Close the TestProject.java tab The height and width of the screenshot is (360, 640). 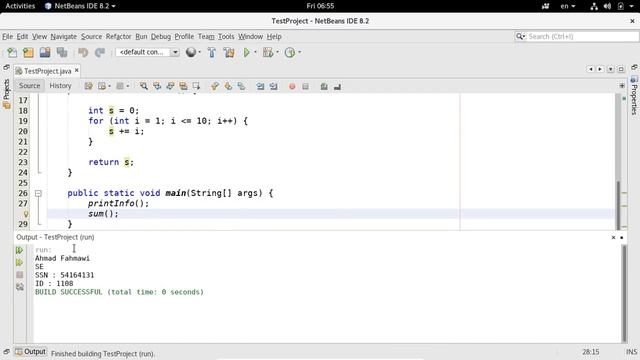click(76, 71)
